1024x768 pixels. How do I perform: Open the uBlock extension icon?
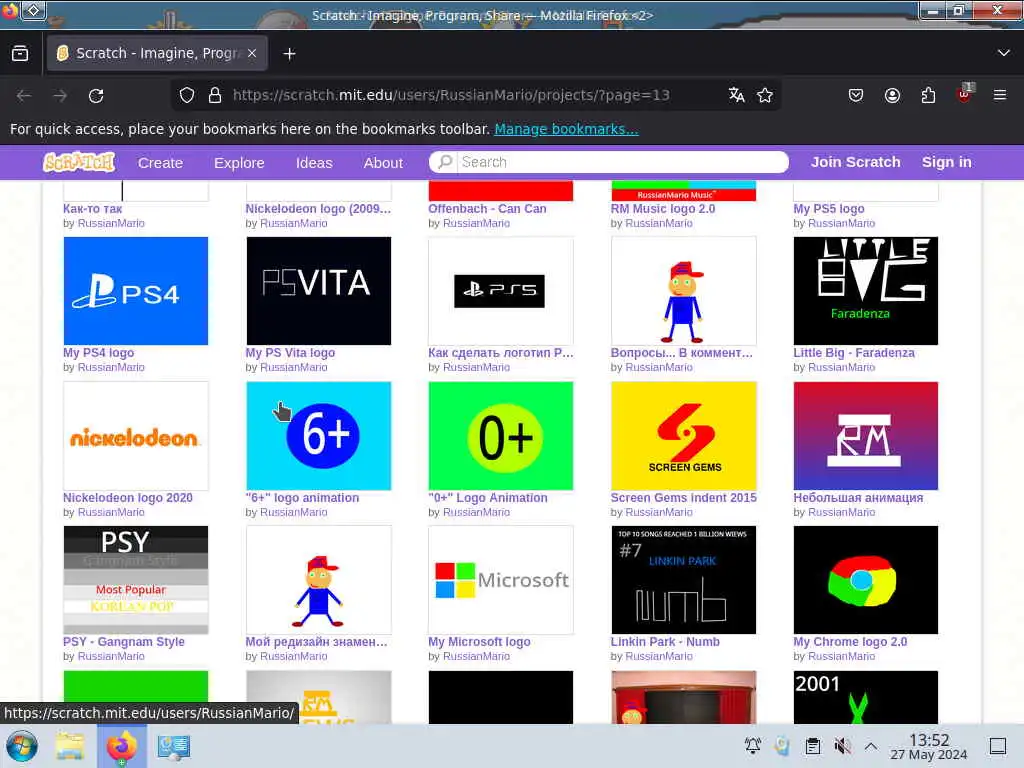tap(965, 94)
